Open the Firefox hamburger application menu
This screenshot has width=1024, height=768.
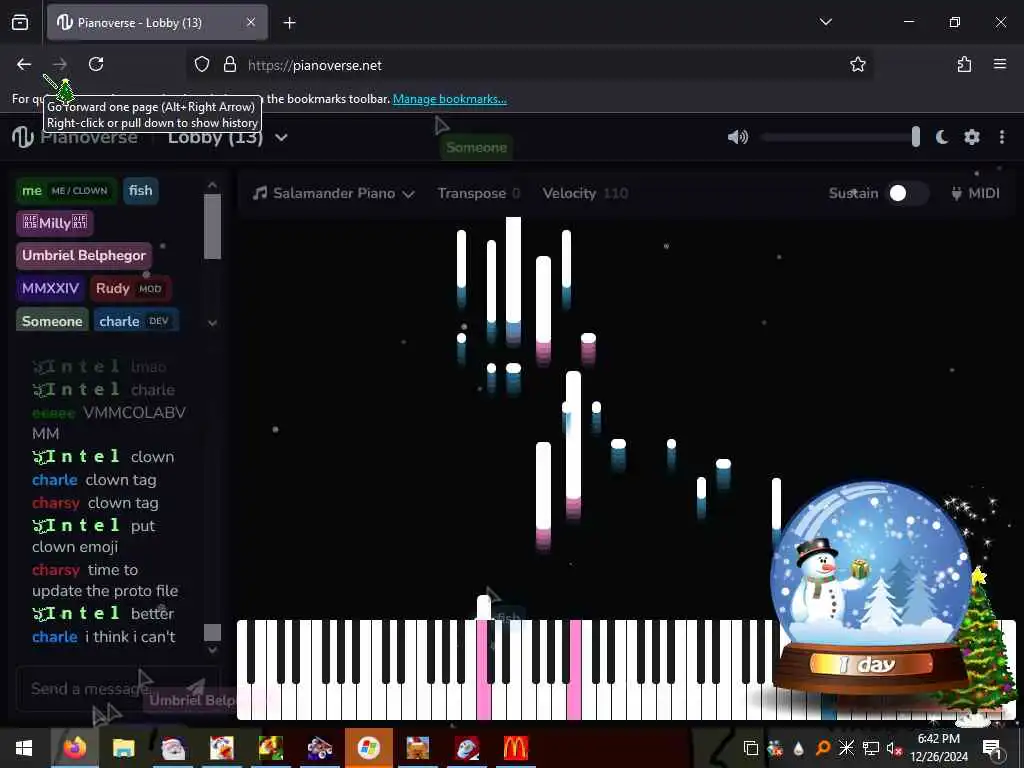tap(999, 64)
